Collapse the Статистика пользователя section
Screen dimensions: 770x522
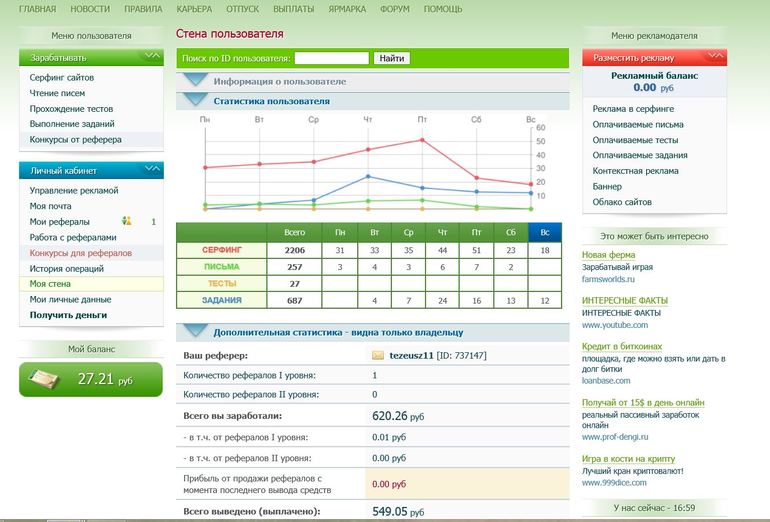[x=195, y=100]
